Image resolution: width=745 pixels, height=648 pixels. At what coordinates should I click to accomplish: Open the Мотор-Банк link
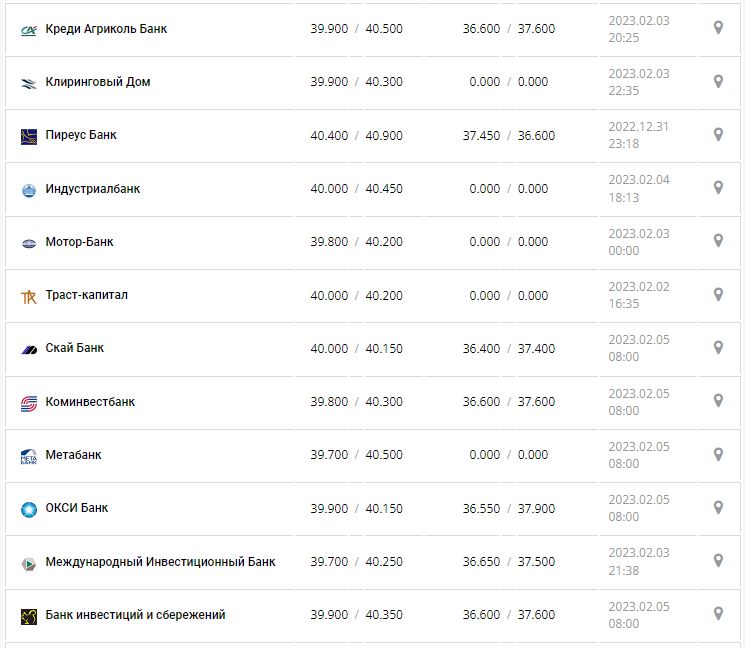tap(80, 241)
